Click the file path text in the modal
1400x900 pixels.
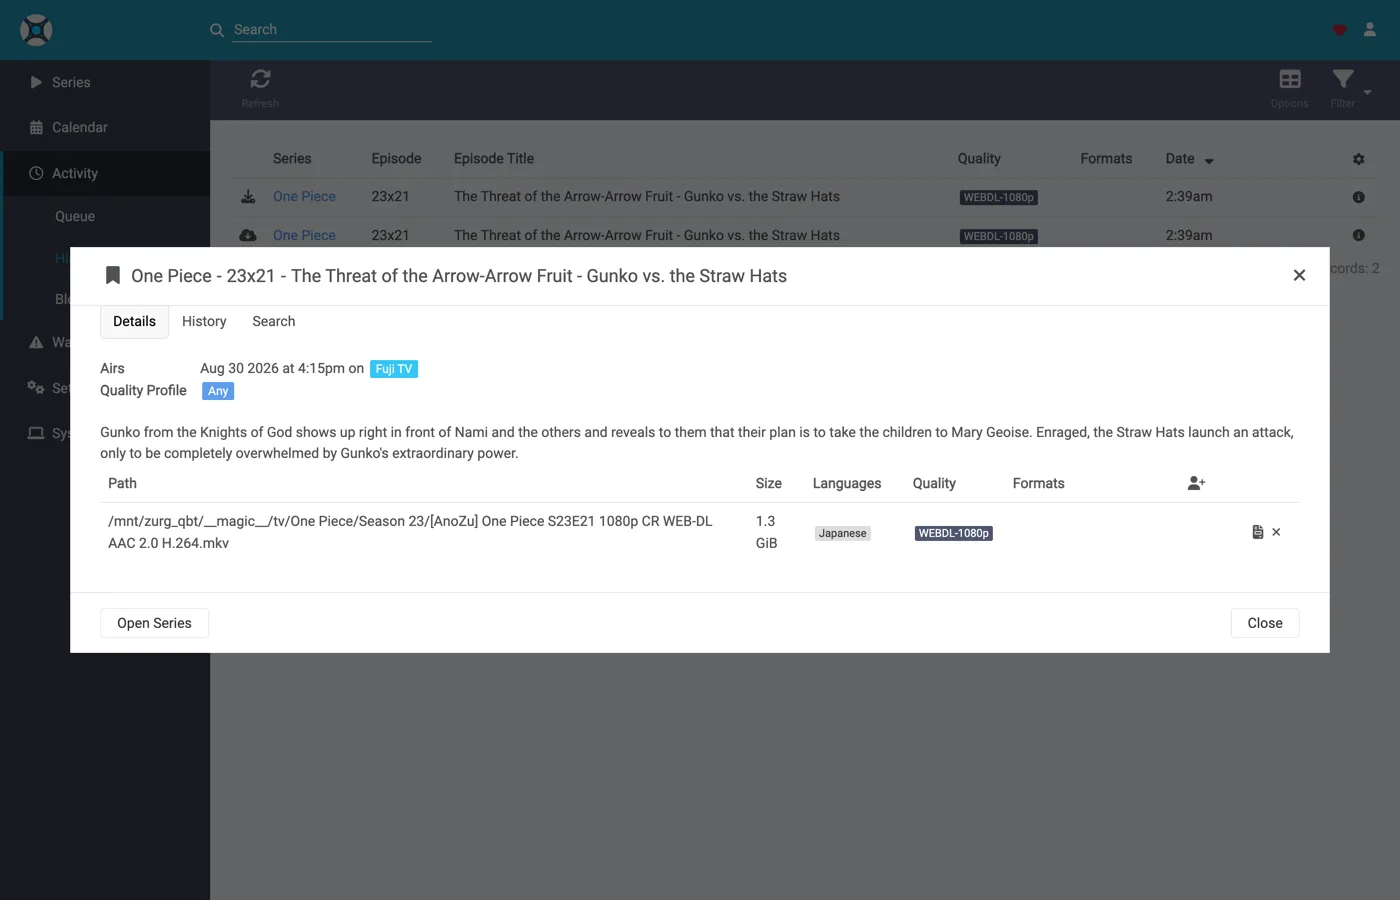click(410, 532)
